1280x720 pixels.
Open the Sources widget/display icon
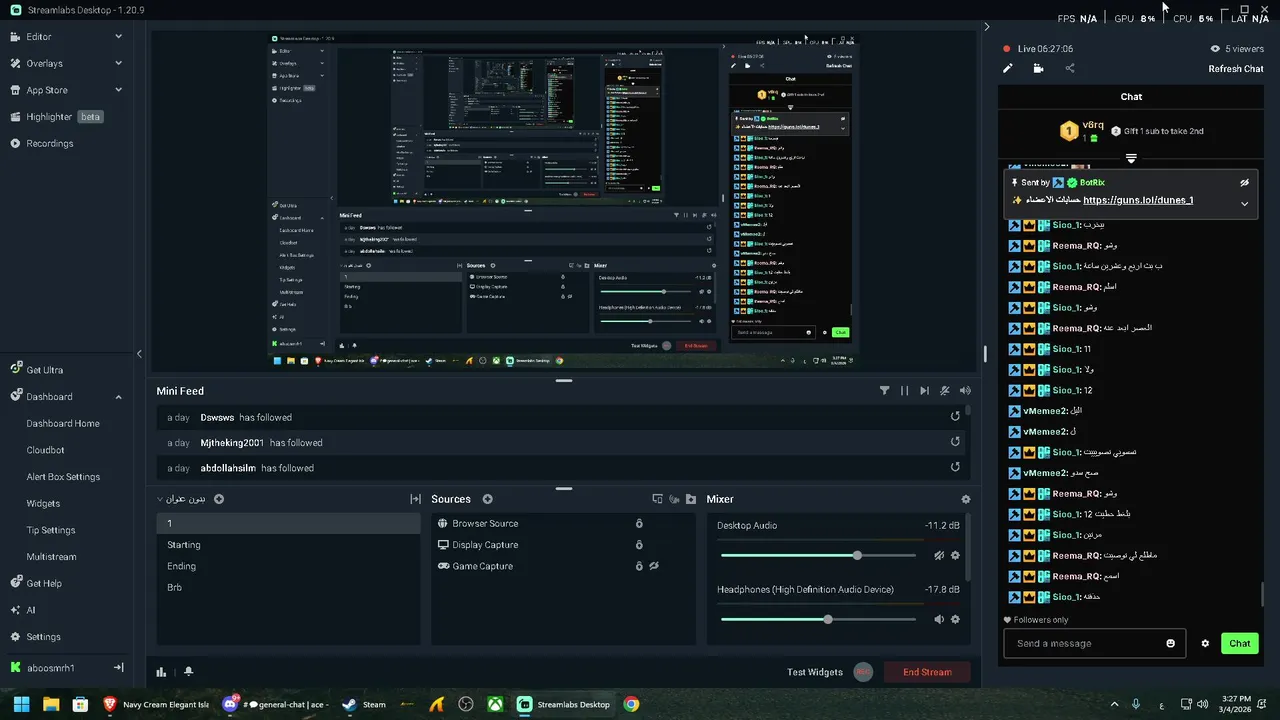657,499
